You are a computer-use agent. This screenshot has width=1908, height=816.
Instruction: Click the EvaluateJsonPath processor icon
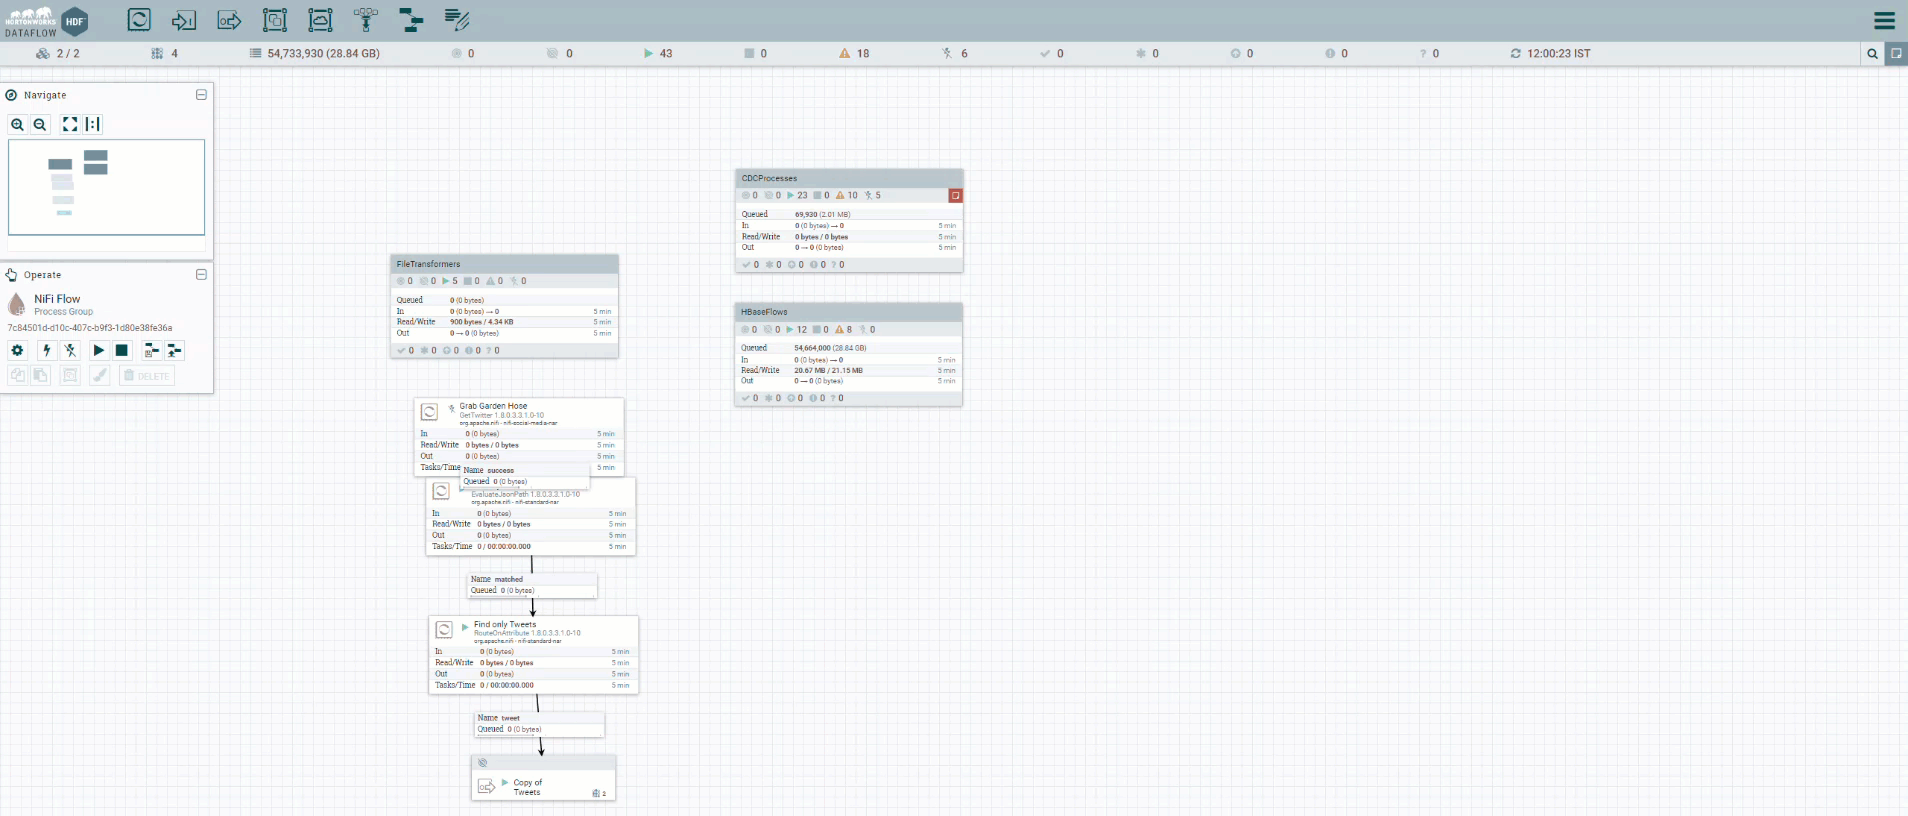441,491
